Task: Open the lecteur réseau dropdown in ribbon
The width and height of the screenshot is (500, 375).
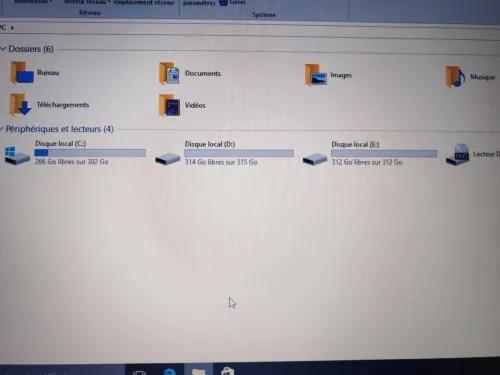Action: [87, 2]
